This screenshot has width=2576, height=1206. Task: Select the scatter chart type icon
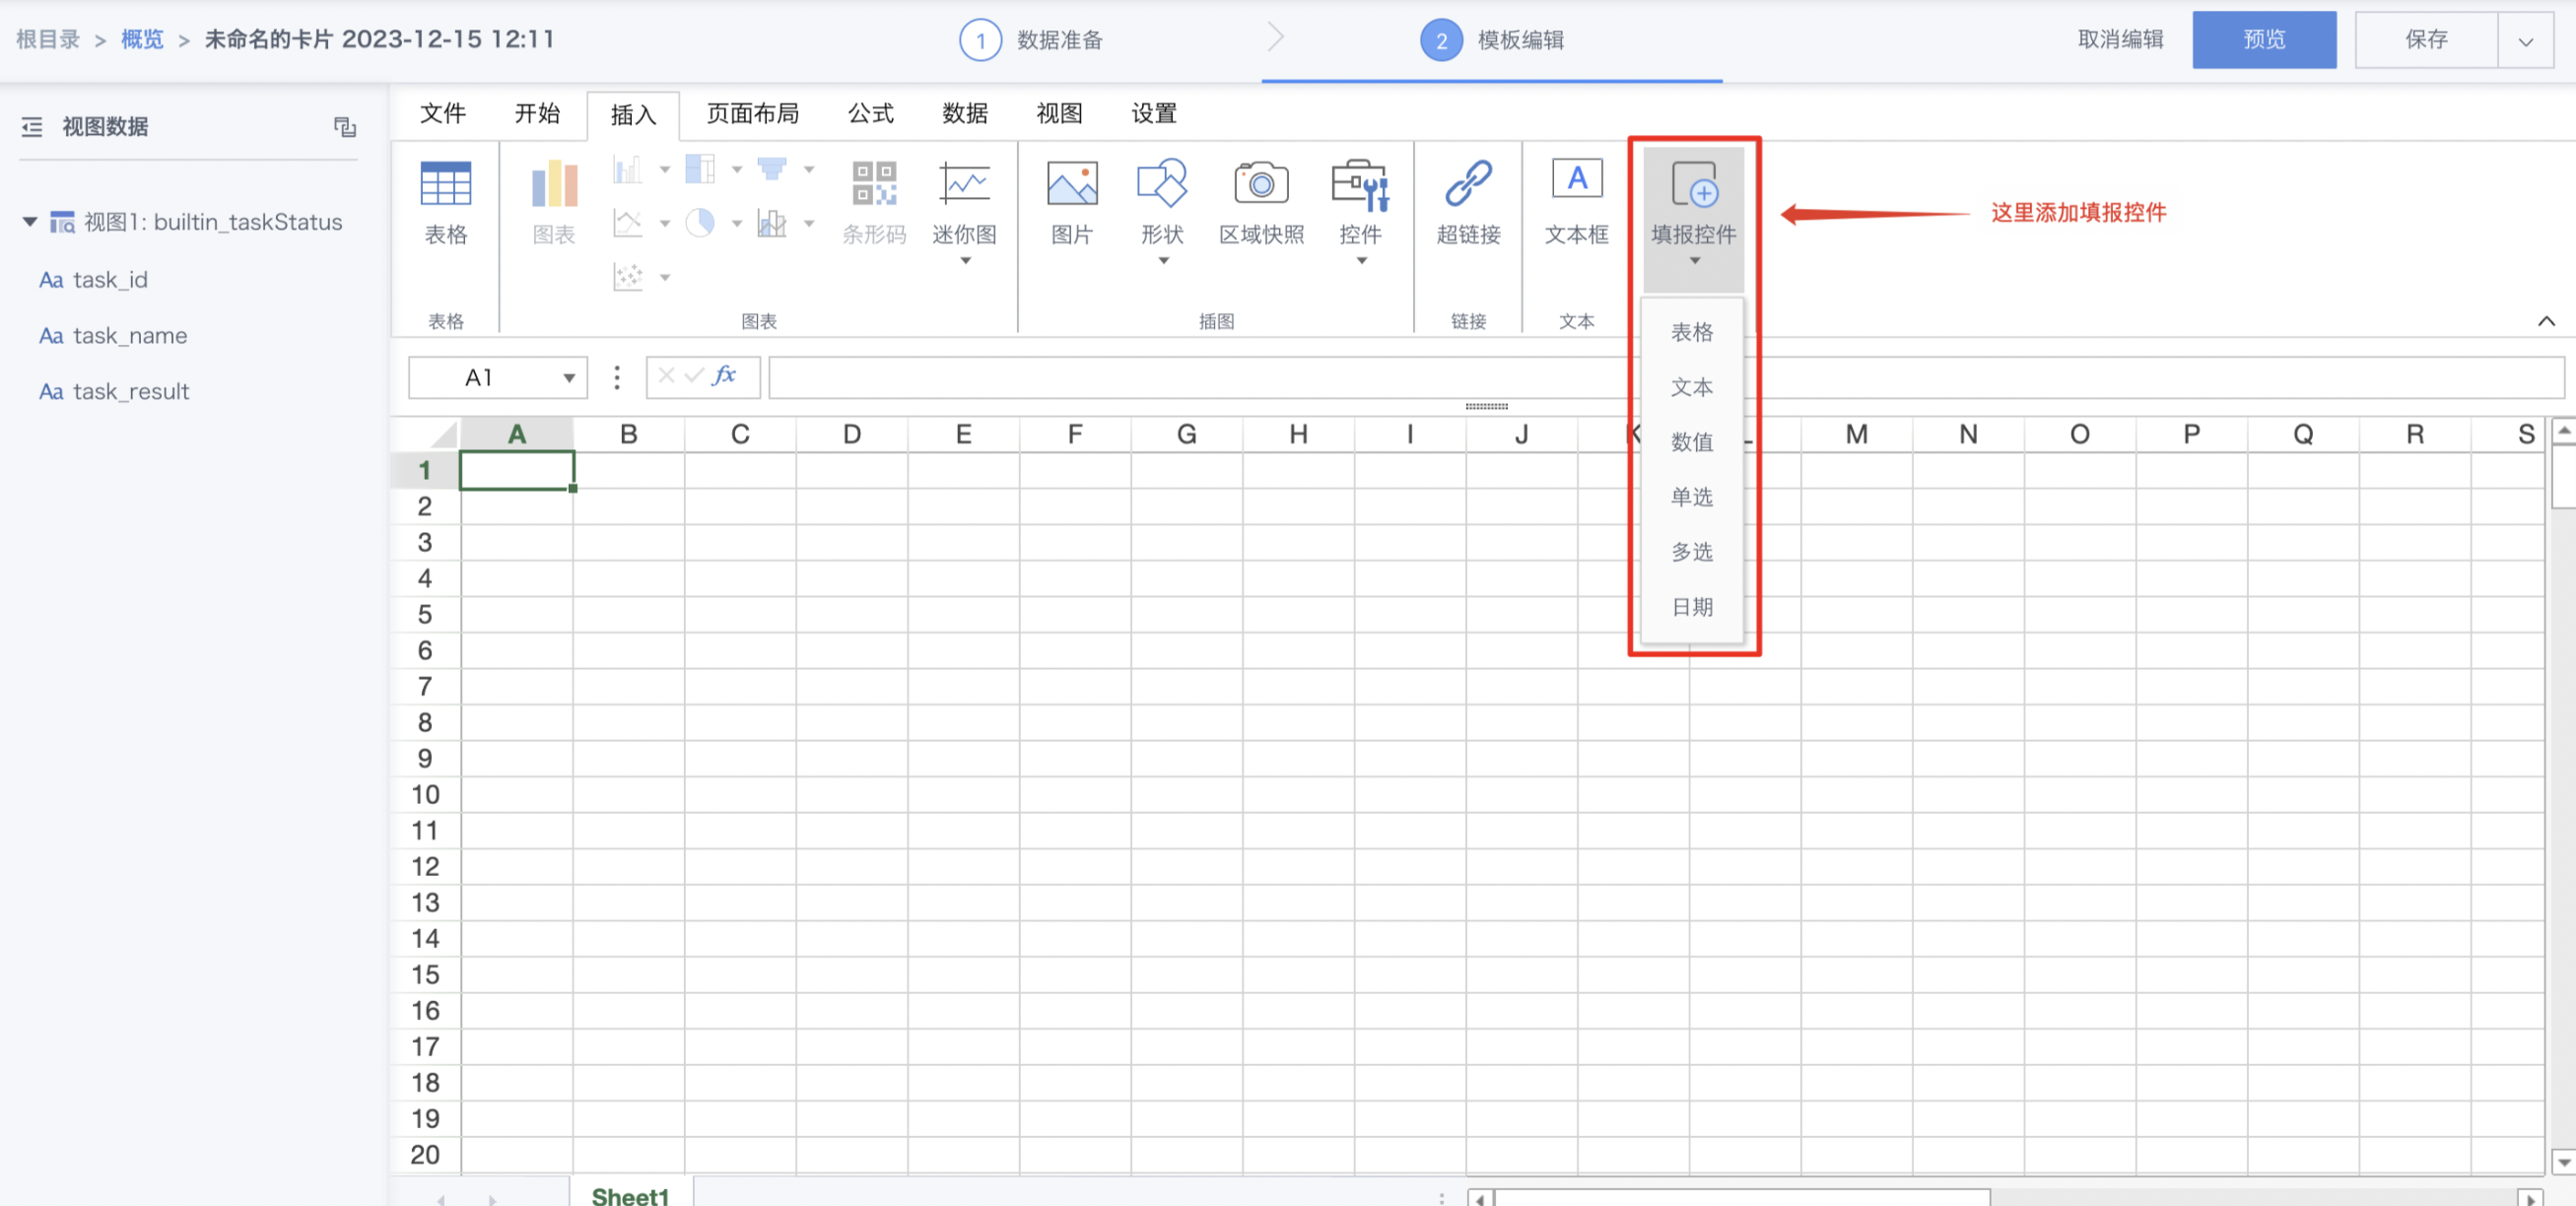[628, 277]
